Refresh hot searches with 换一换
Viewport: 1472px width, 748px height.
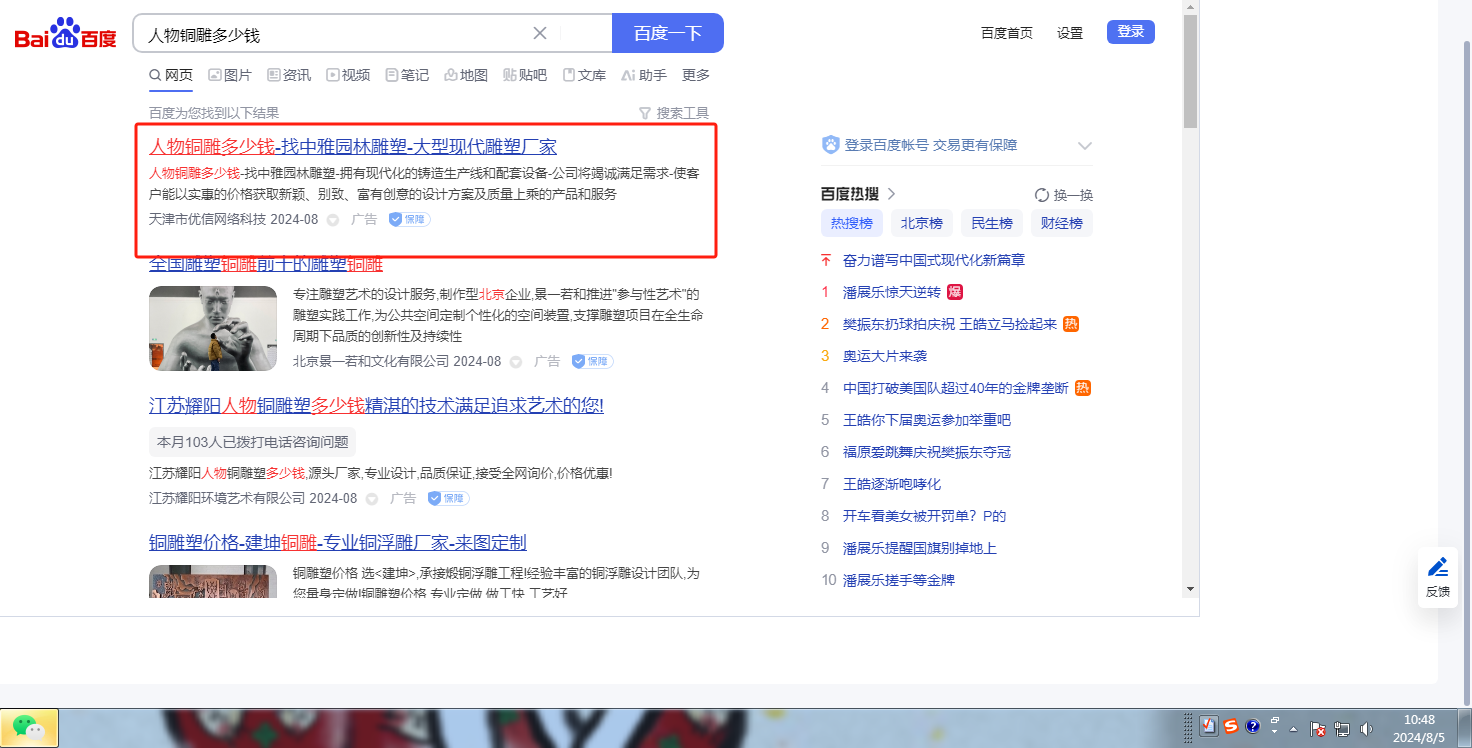click(x=1064, y=195)
